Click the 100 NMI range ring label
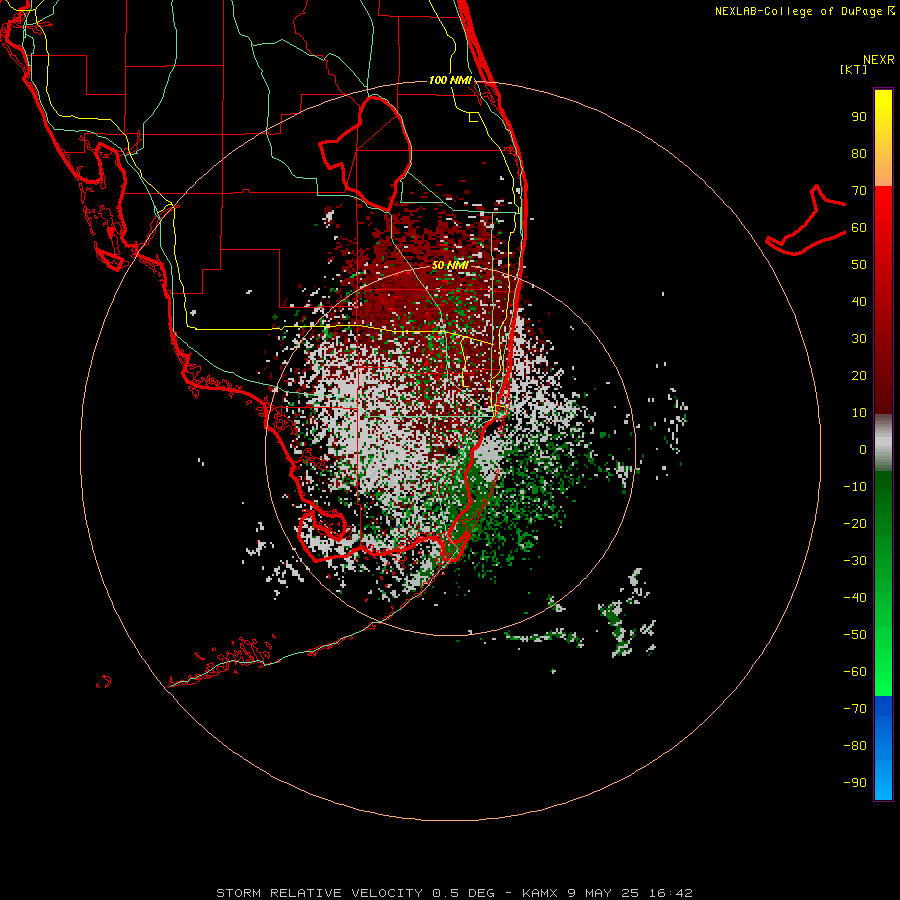Screen dimensions: 900x900 pos(450,80)
